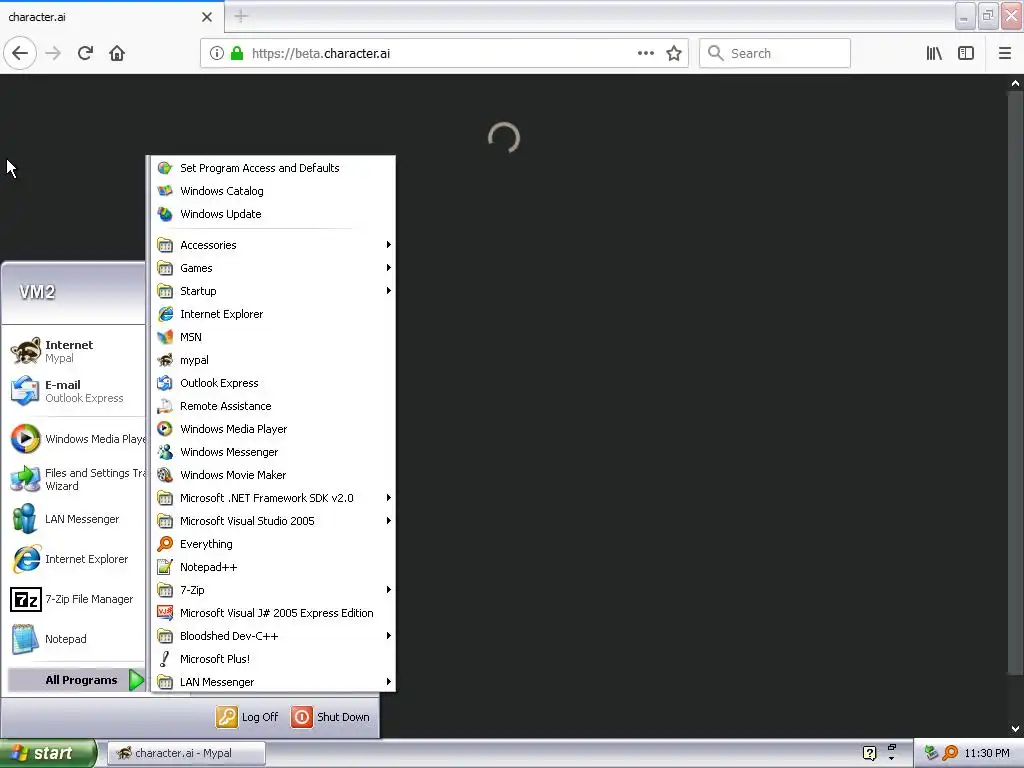Click the Shut Down button
Viewport: 1024px width, 768px height.
pos(331,717)
